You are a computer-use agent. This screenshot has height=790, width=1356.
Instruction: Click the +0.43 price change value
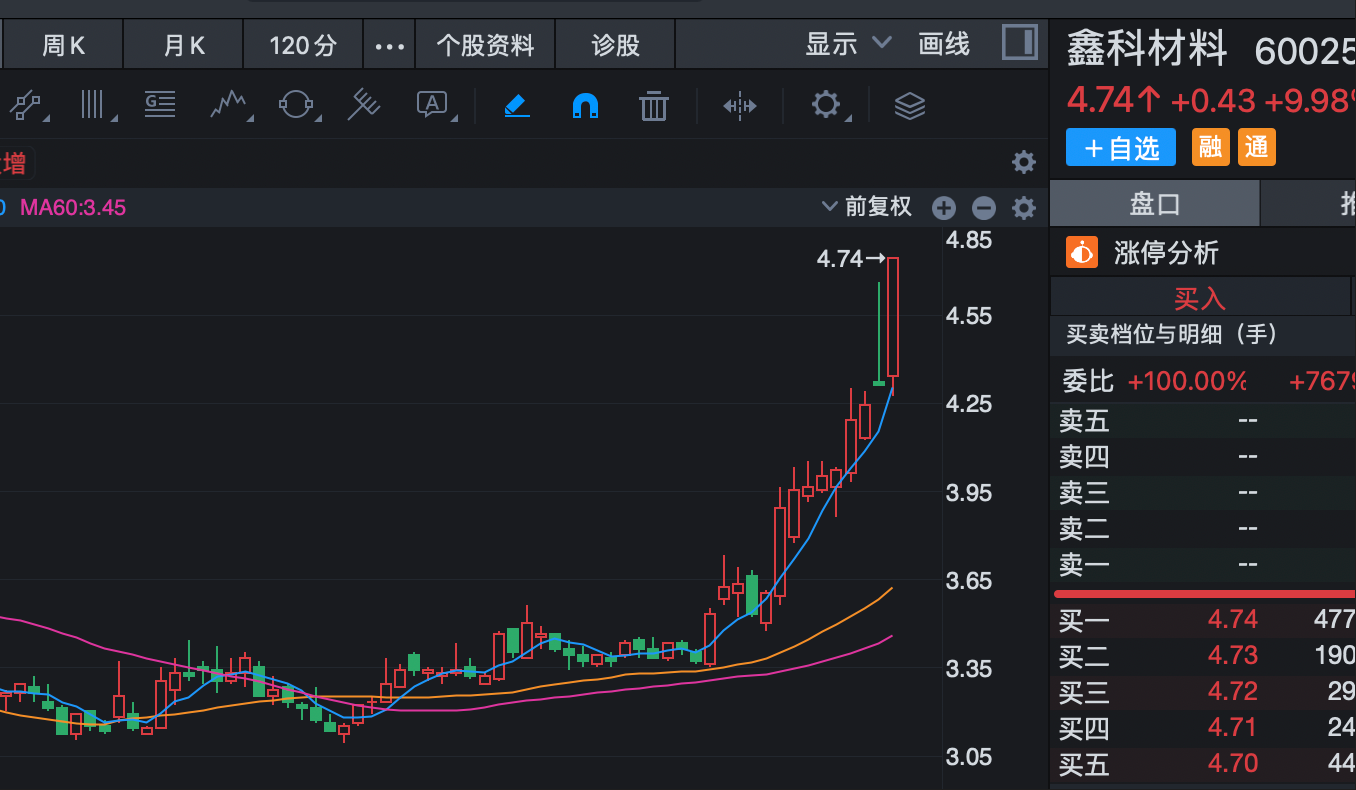[1213, 101]
